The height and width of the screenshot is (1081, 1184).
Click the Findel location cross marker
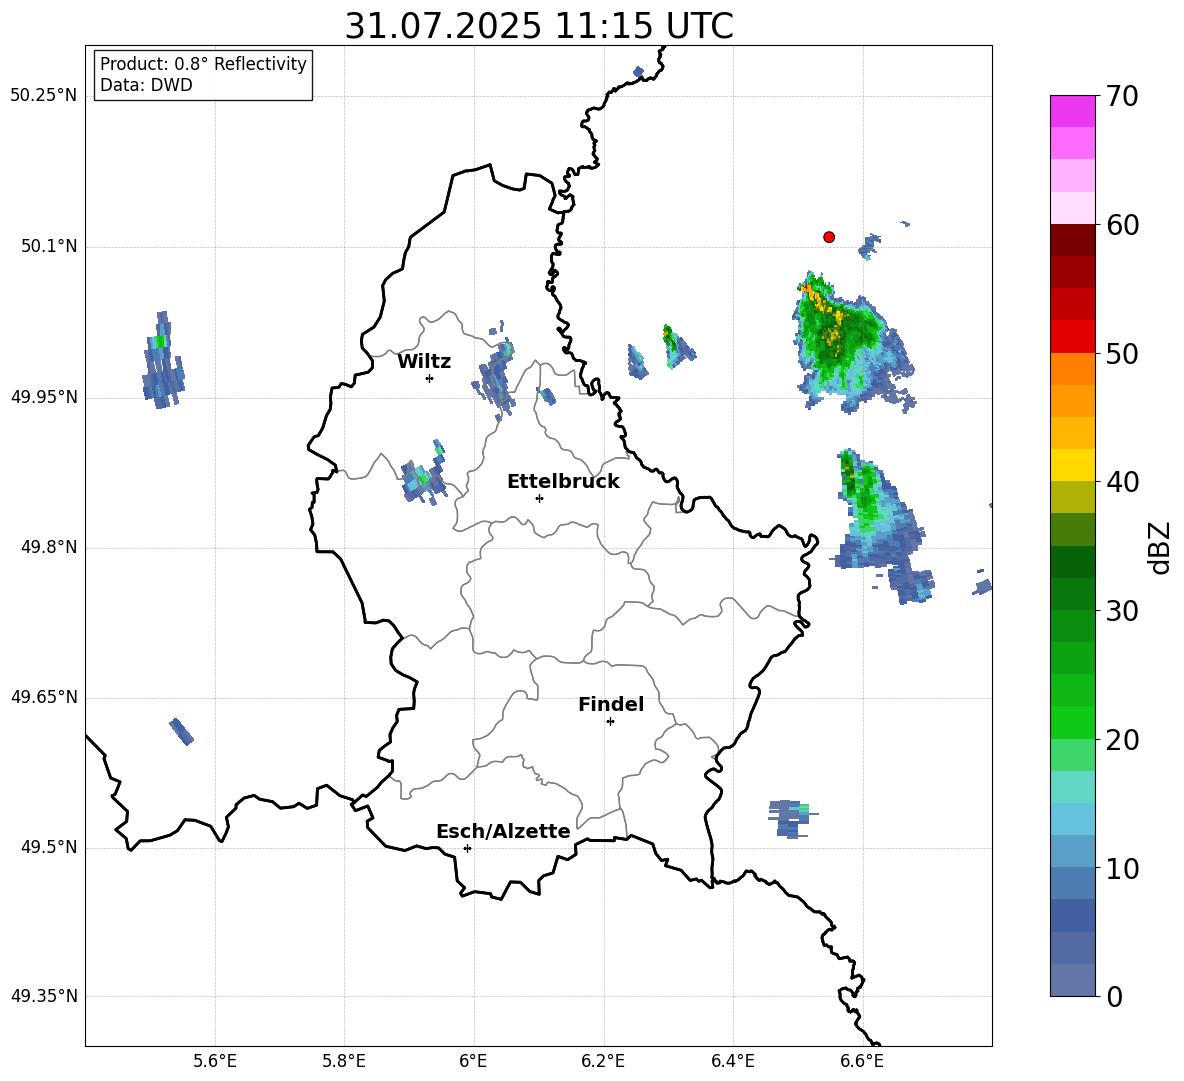[610, 722]
